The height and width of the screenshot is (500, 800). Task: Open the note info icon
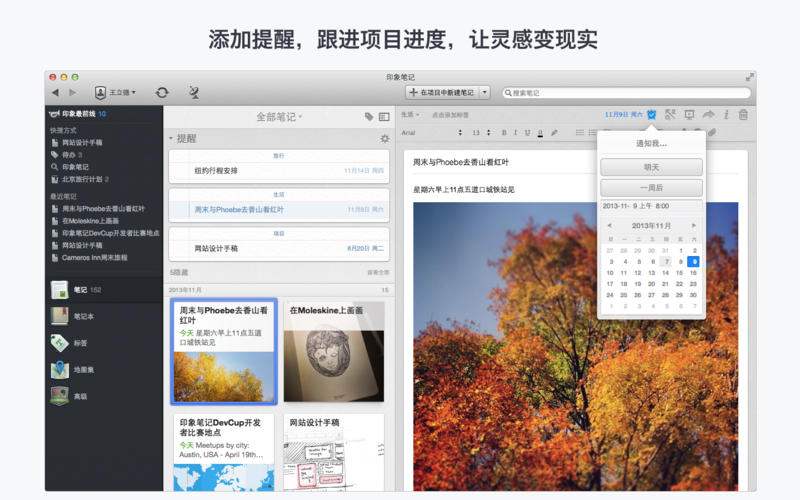point(726,114)
